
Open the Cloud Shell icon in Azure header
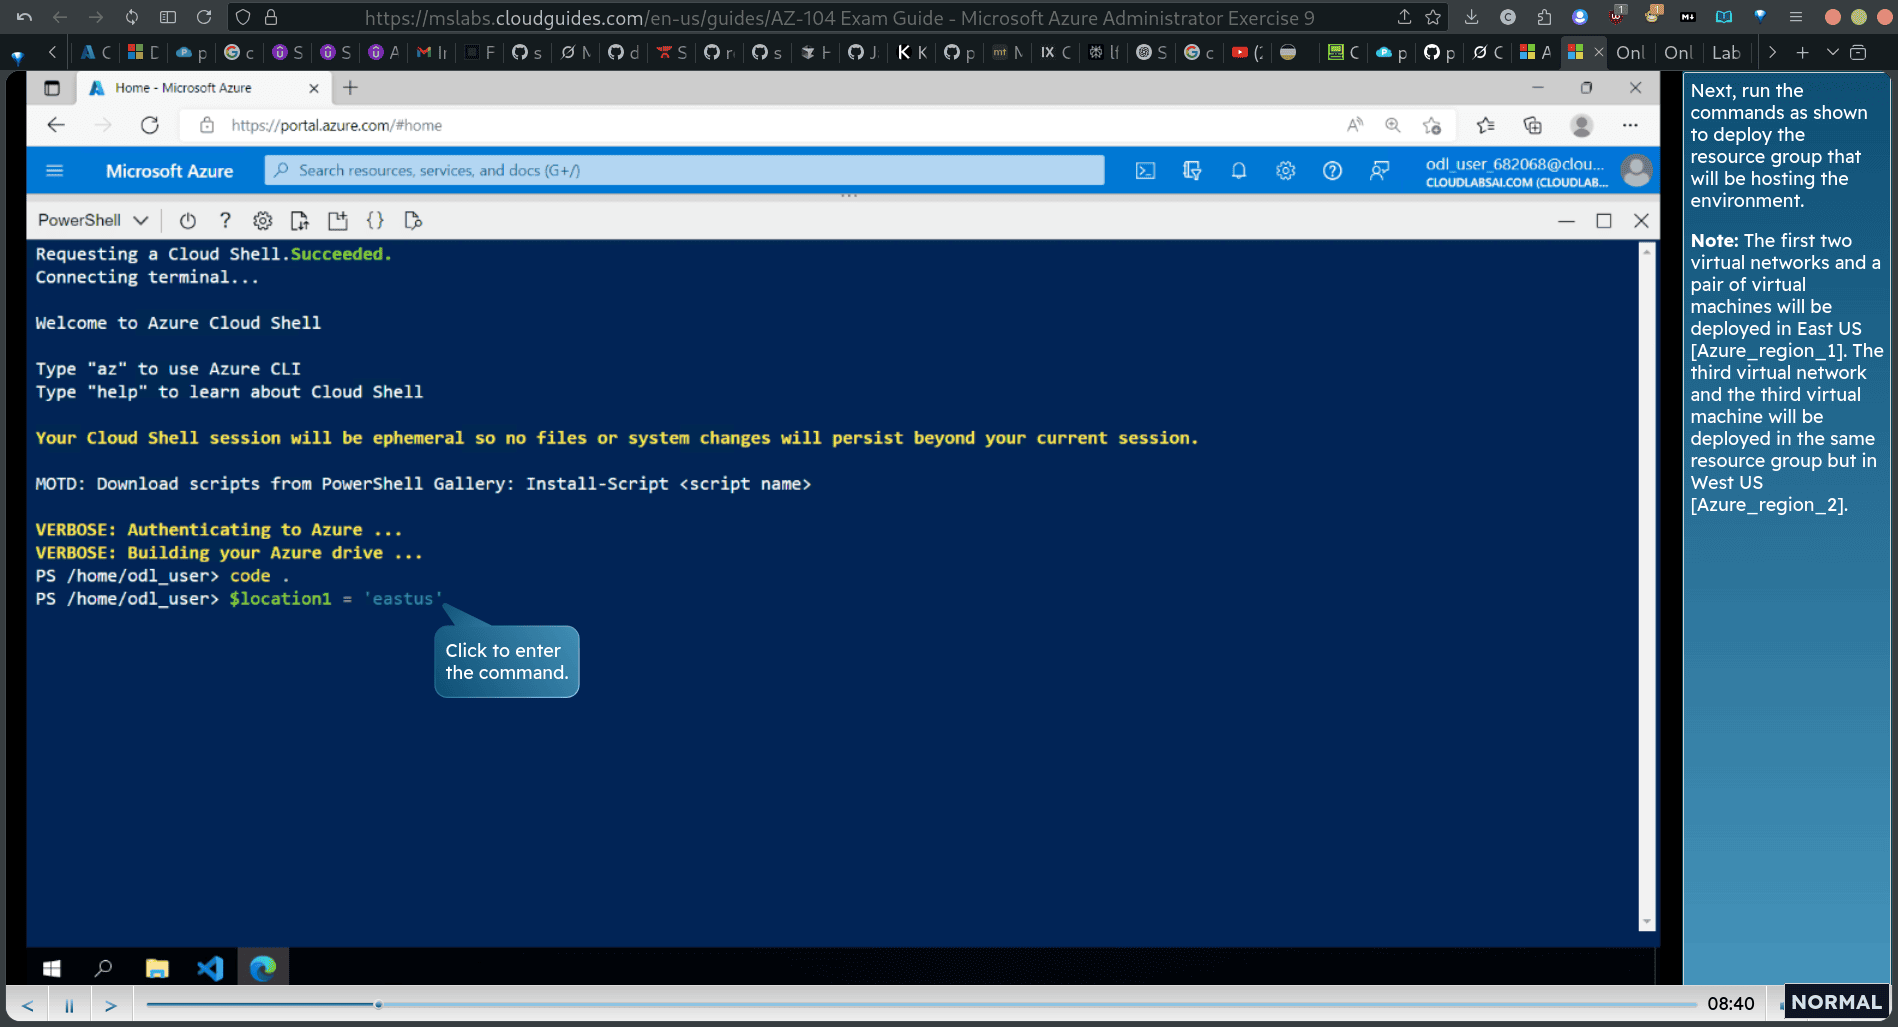pyautogui.click(x=1145, y=171)
